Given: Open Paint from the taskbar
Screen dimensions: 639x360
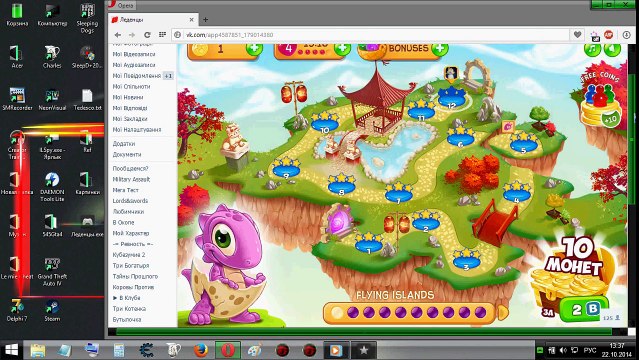Looking at the screenshot, I should pyautogui.click(x=255, y=350).
